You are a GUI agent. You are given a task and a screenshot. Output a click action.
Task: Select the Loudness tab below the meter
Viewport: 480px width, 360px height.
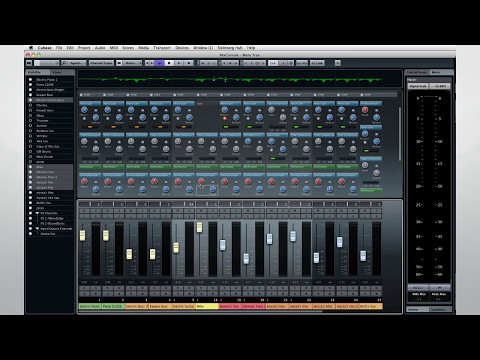pyautogui.click(x=440, y=310)
